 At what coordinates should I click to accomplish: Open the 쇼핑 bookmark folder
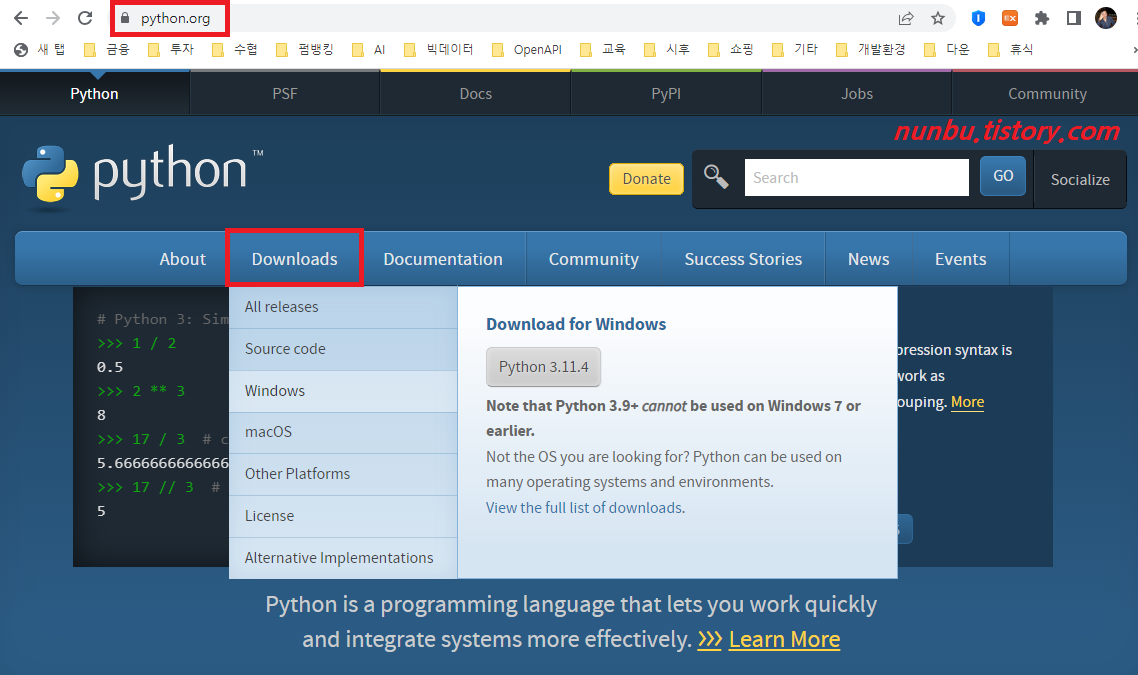[x=731, y=49]
